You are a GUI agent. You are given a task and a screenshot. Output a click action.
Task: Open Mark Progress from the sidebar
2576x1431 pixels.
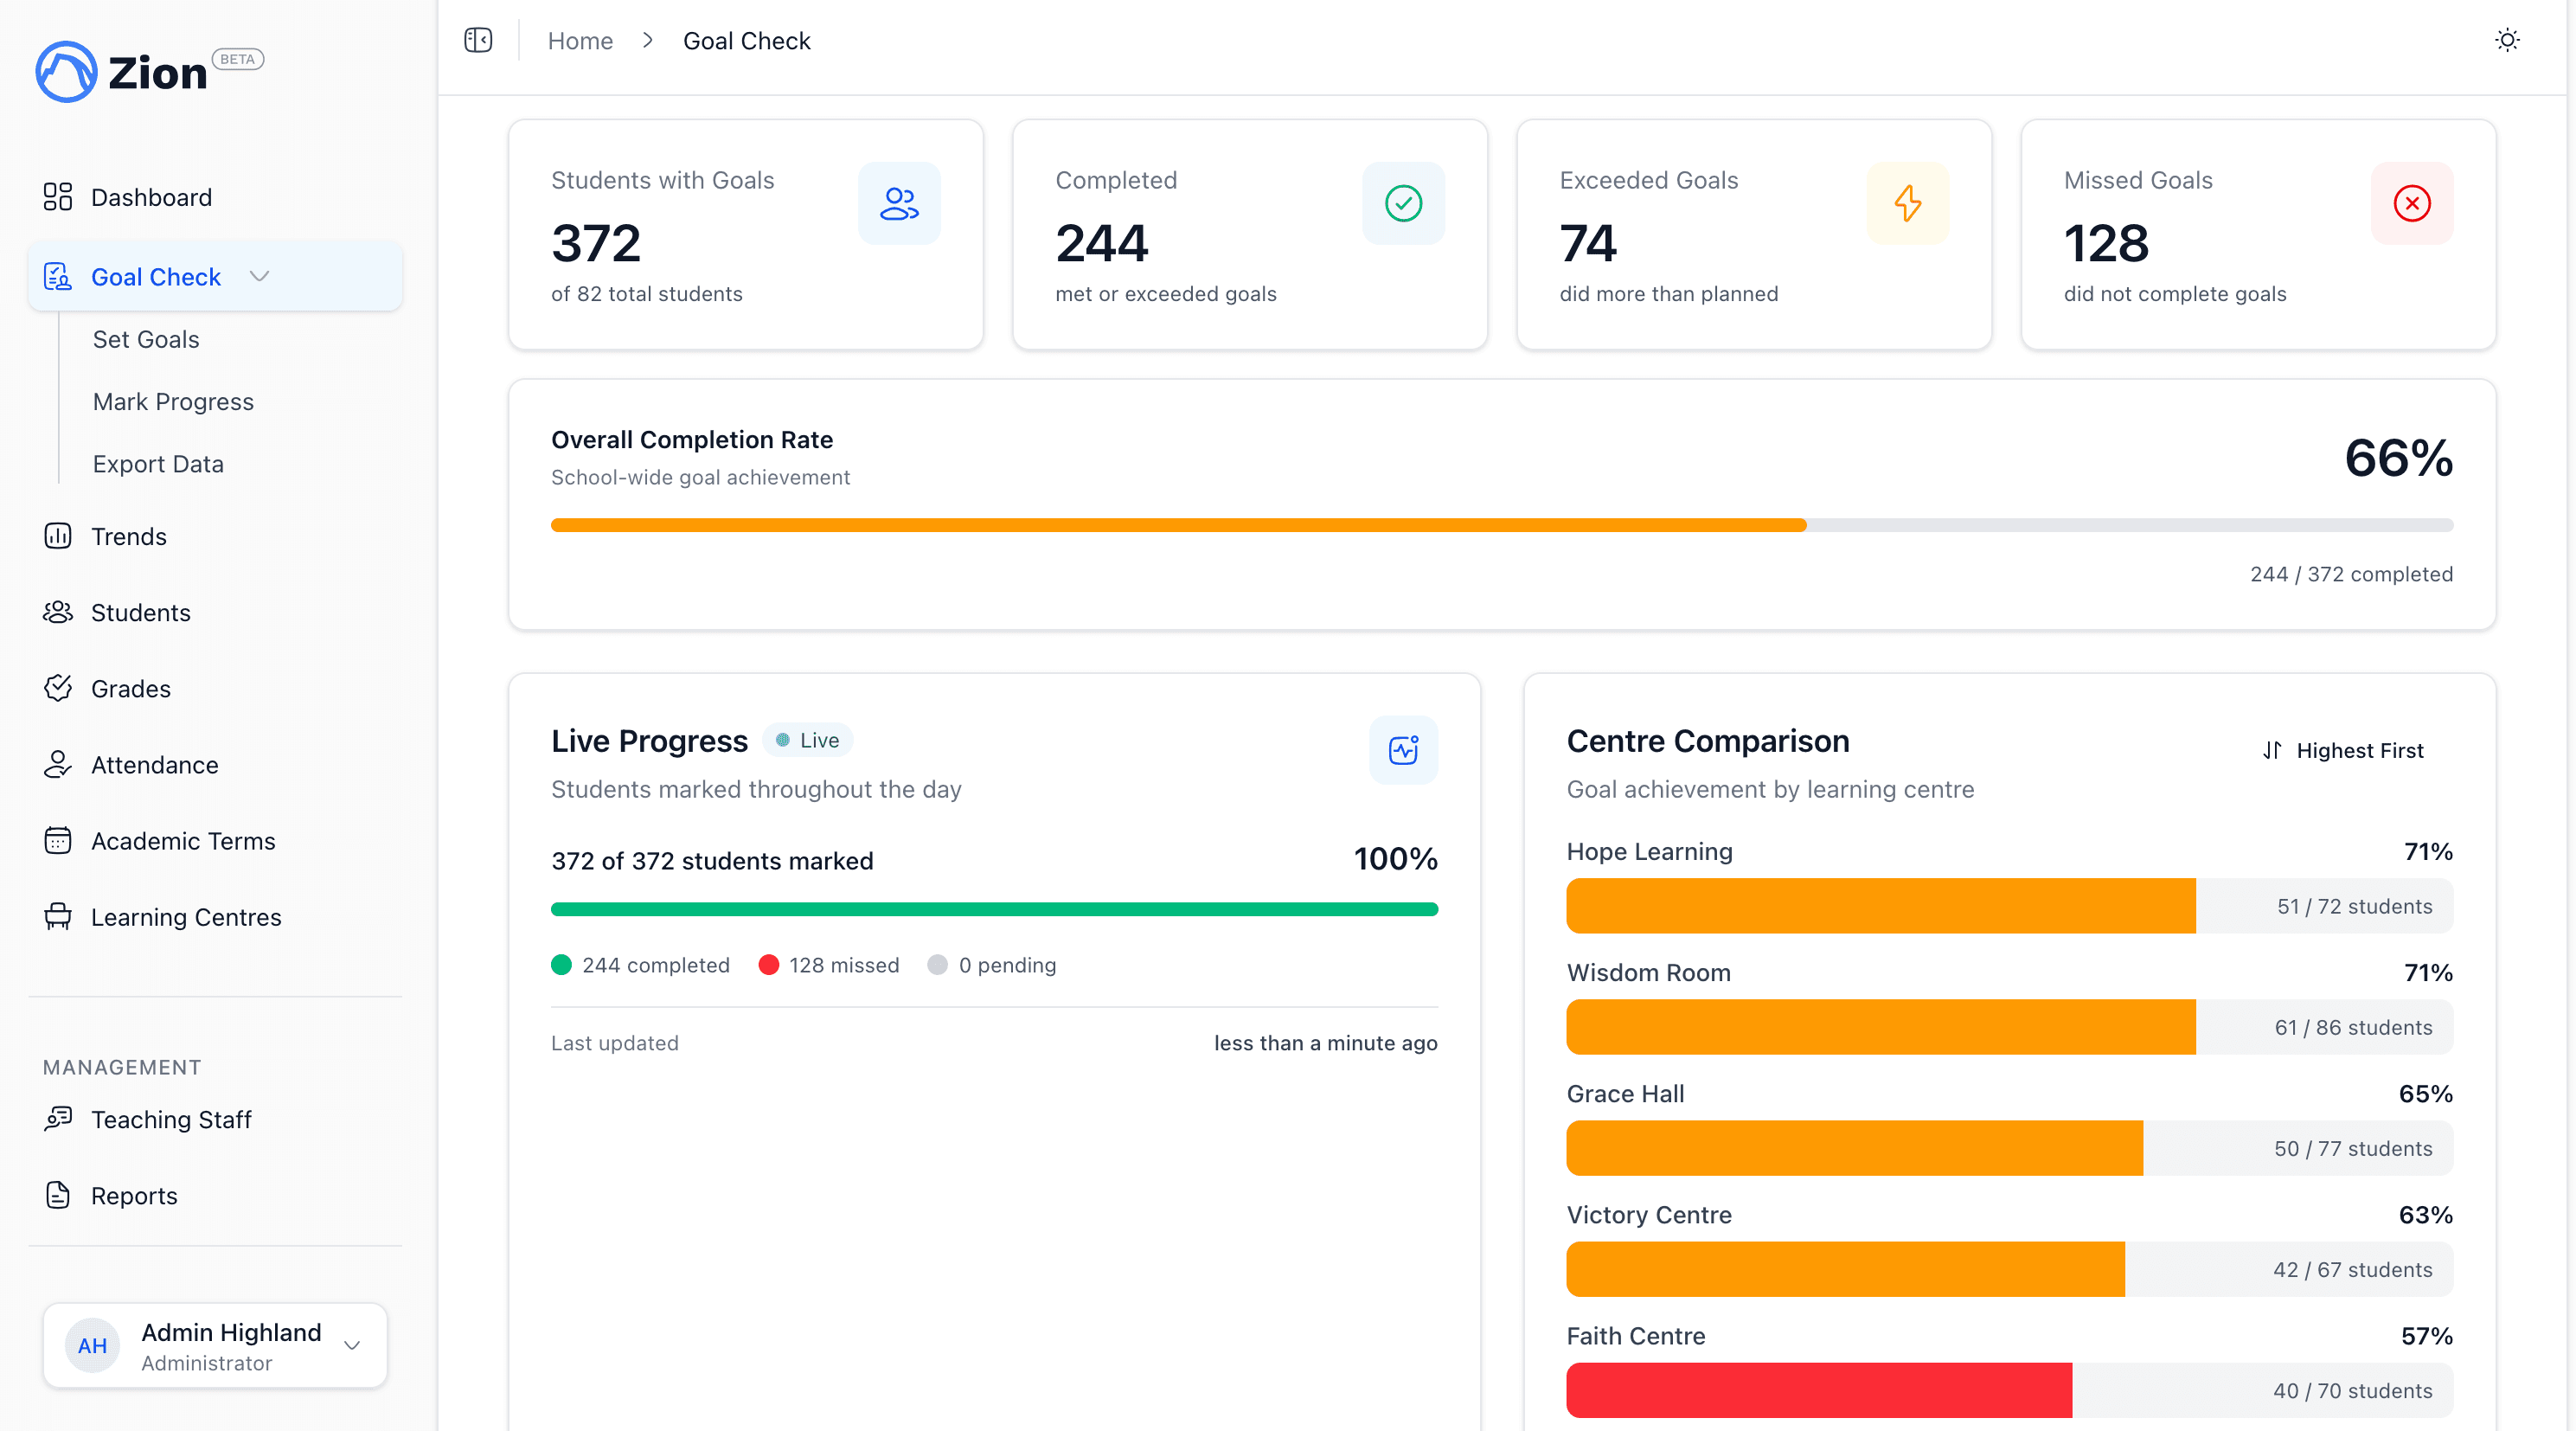tap(172, 401)
